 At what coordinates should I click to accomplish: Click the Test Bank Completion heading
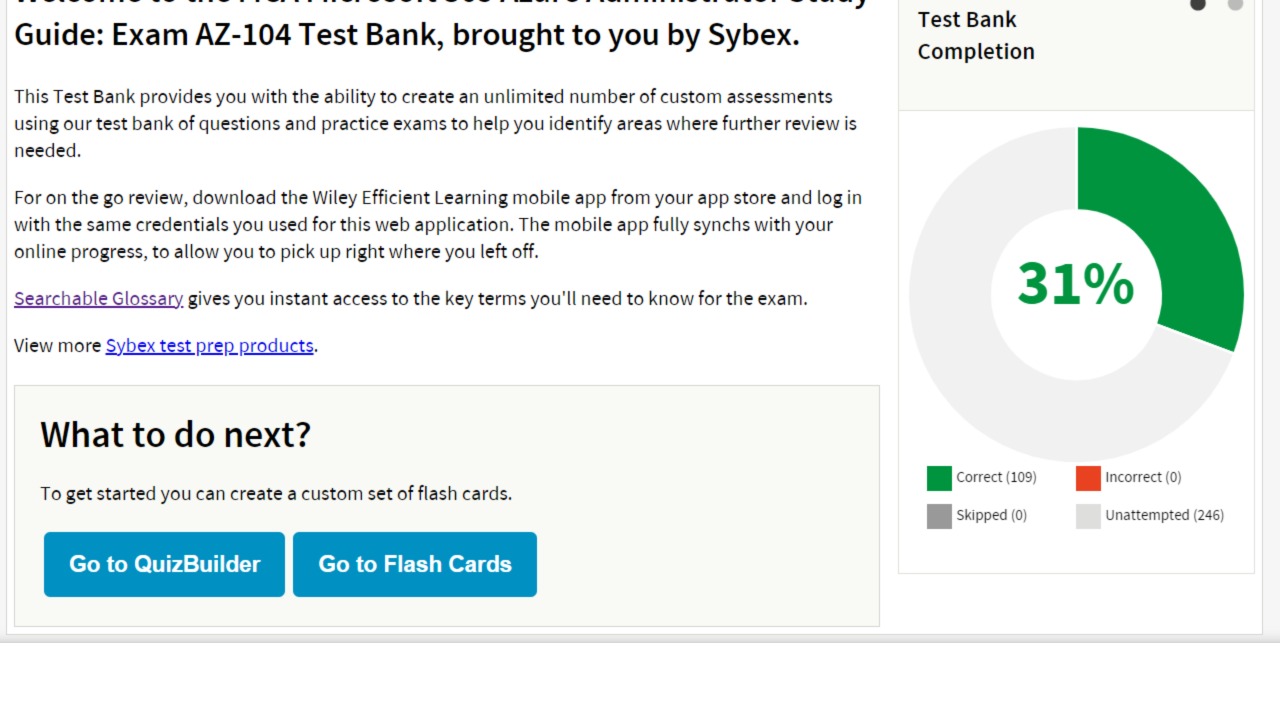975,35
